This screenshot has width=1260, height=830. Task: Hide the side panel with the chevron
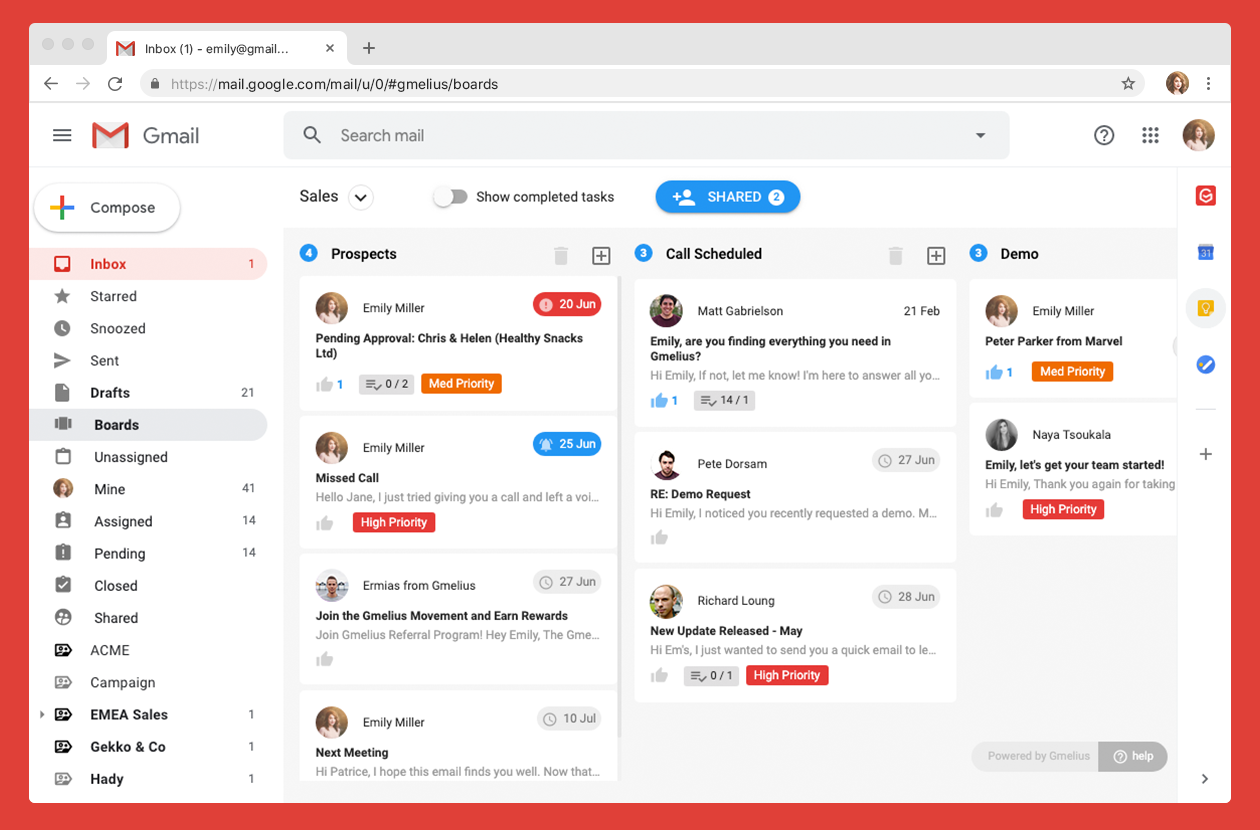click(1205, 779)
